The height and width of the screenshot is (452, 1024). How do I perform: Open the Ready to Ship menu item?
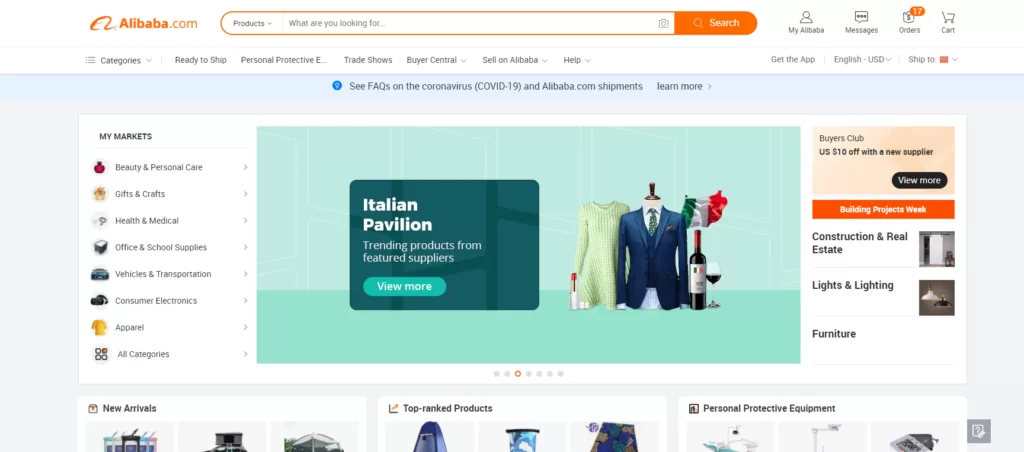click(x=200, y=60)
